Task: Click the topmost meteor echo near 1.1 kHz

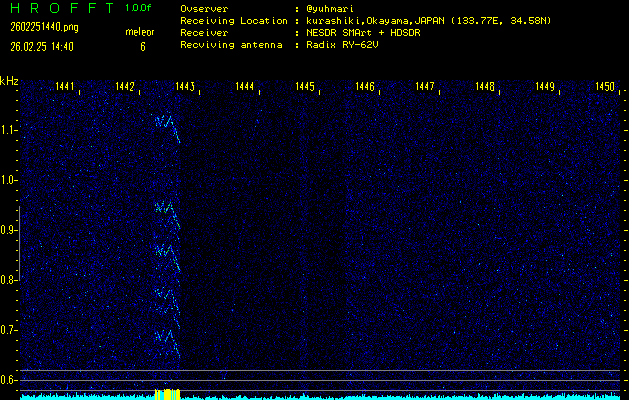Action: coord(166,124)
